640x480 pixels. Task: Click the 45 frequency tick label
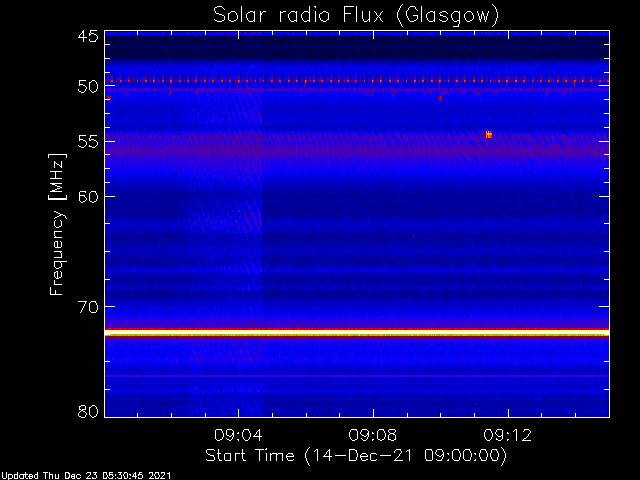tap(88, 37)
